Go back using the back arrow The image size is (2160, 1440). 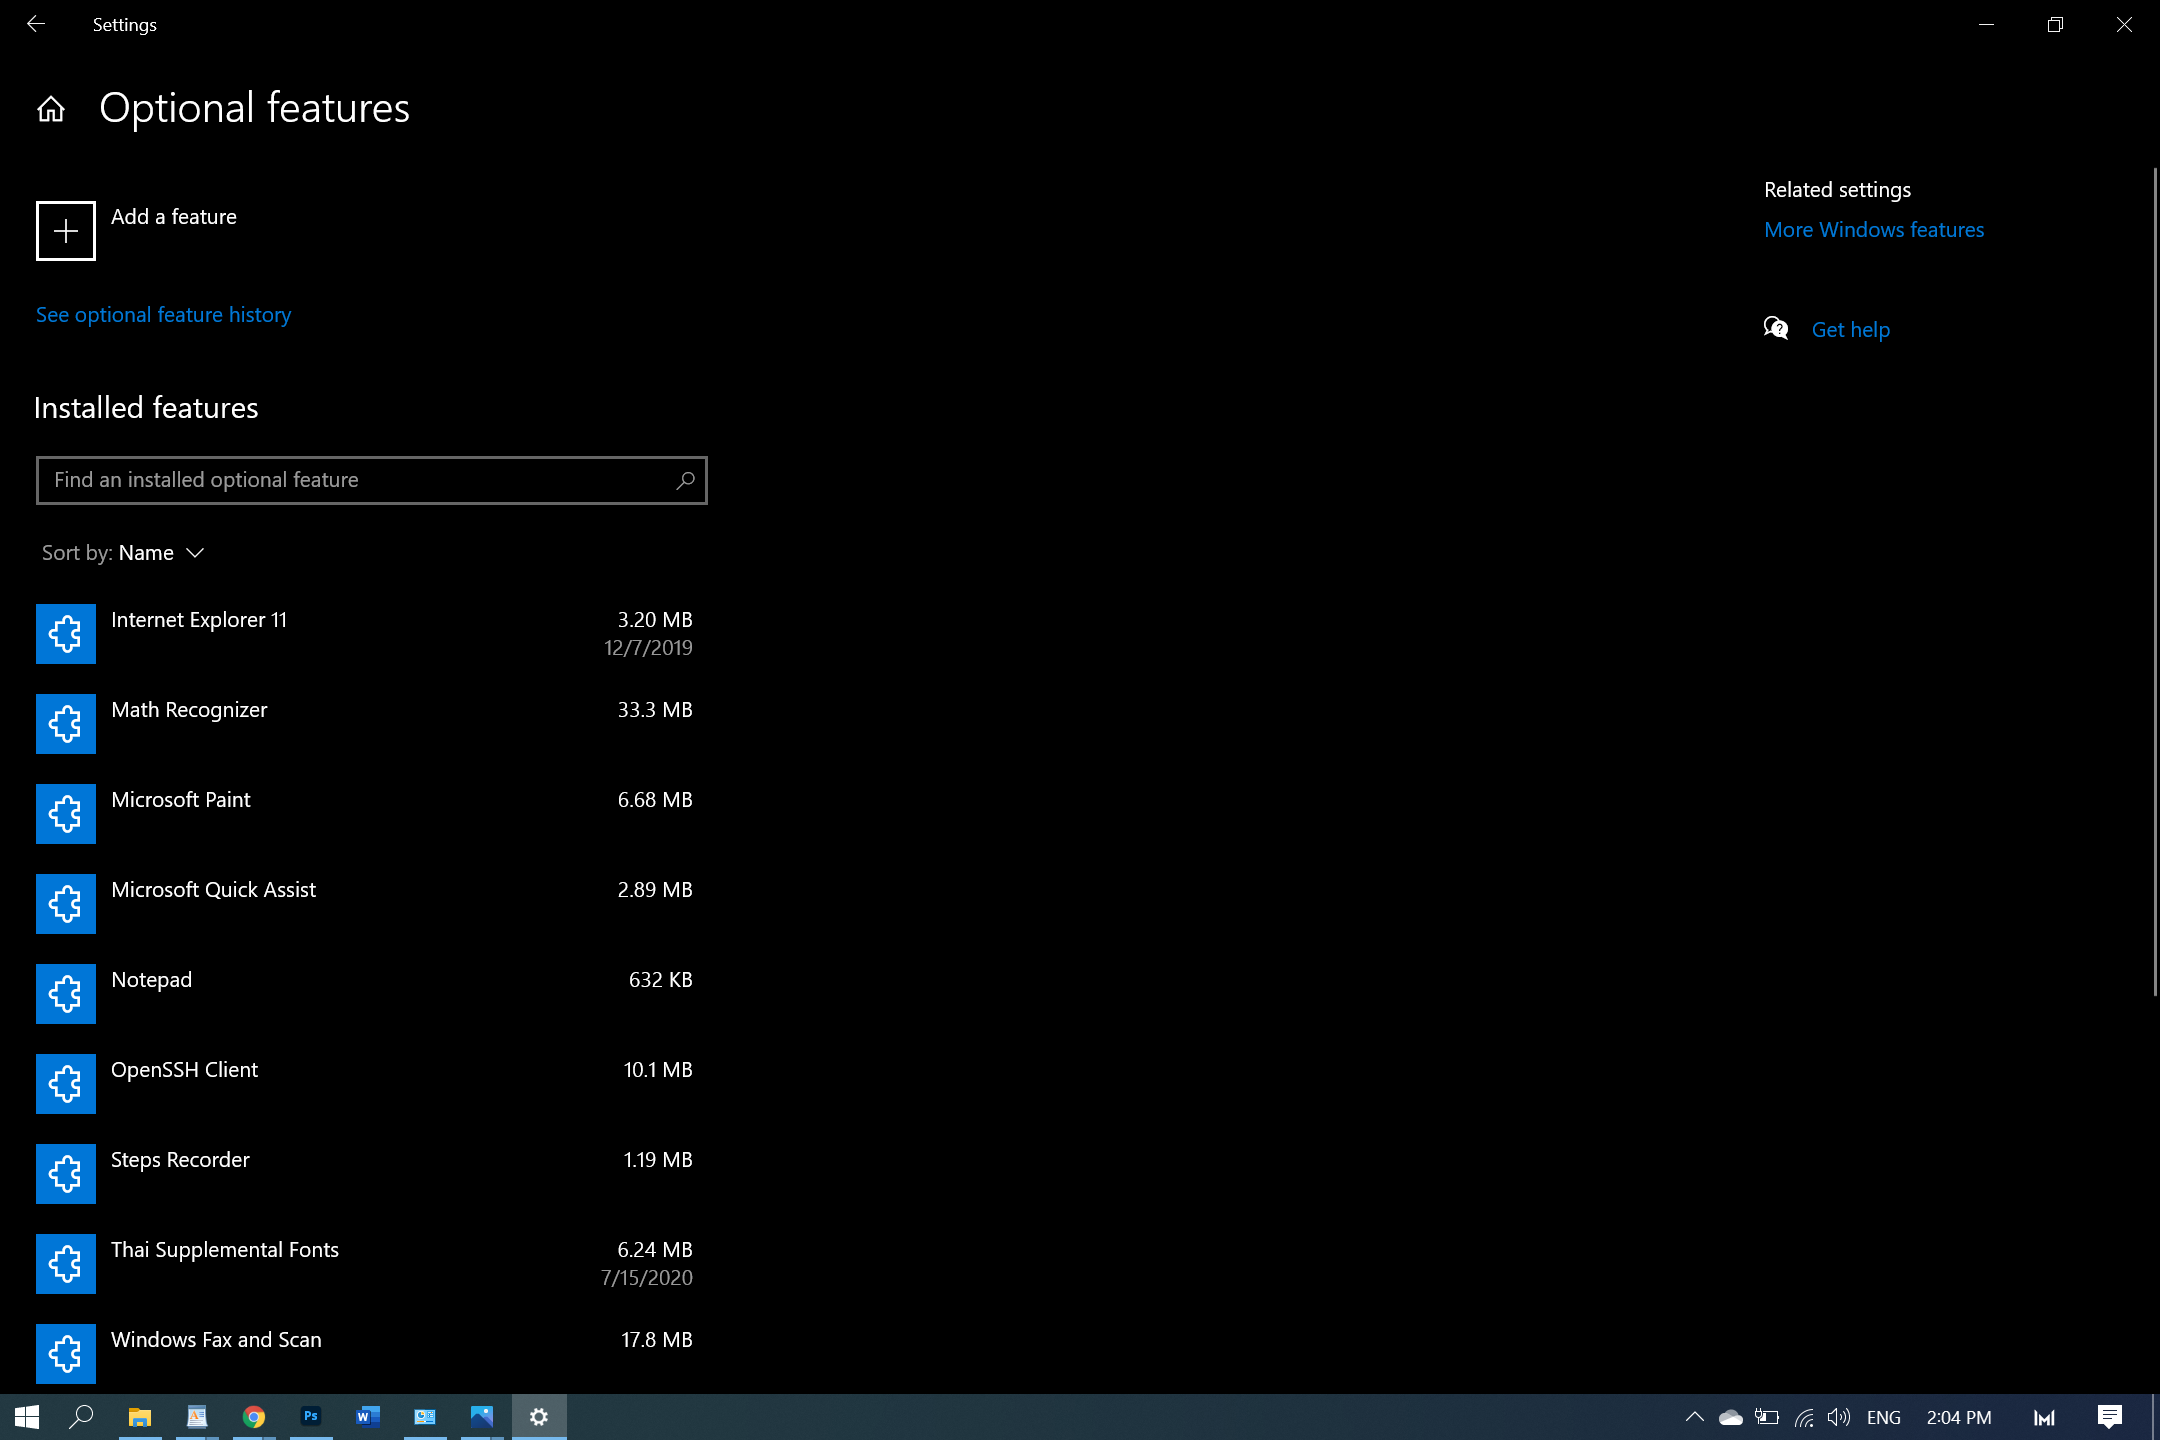click(36, 24)
